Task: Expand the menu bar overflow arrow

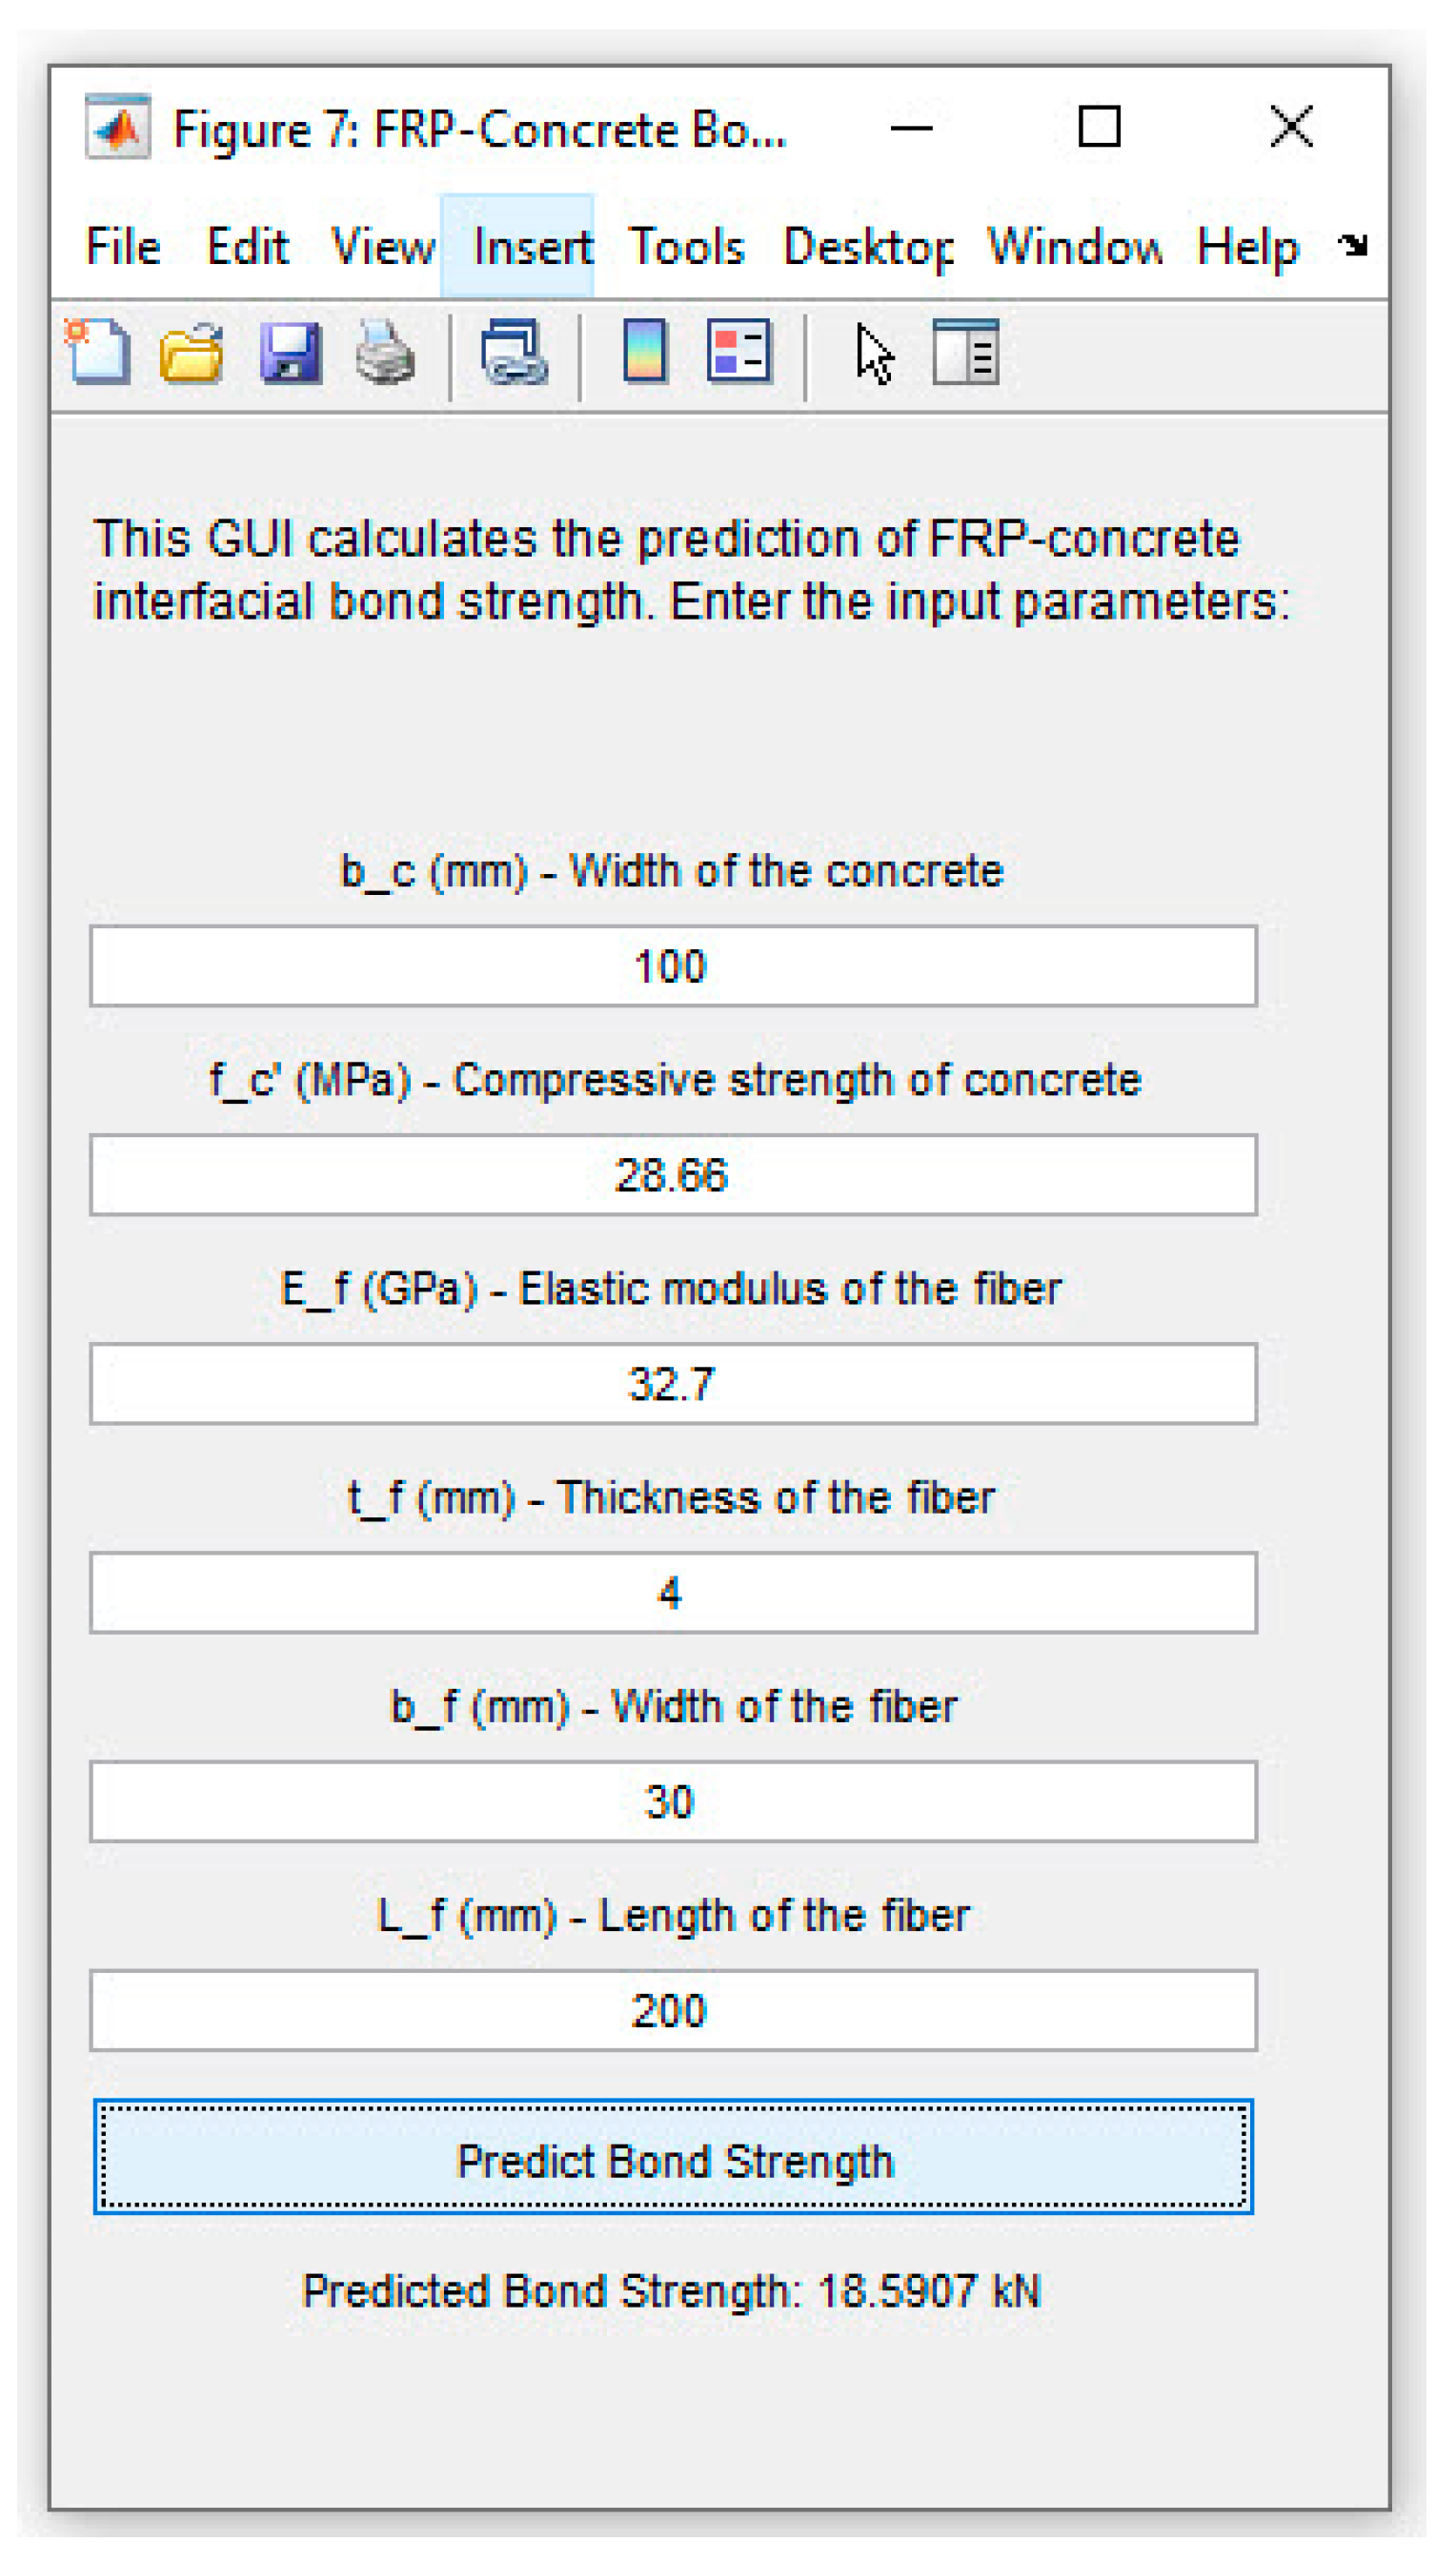Action: 1353,245
